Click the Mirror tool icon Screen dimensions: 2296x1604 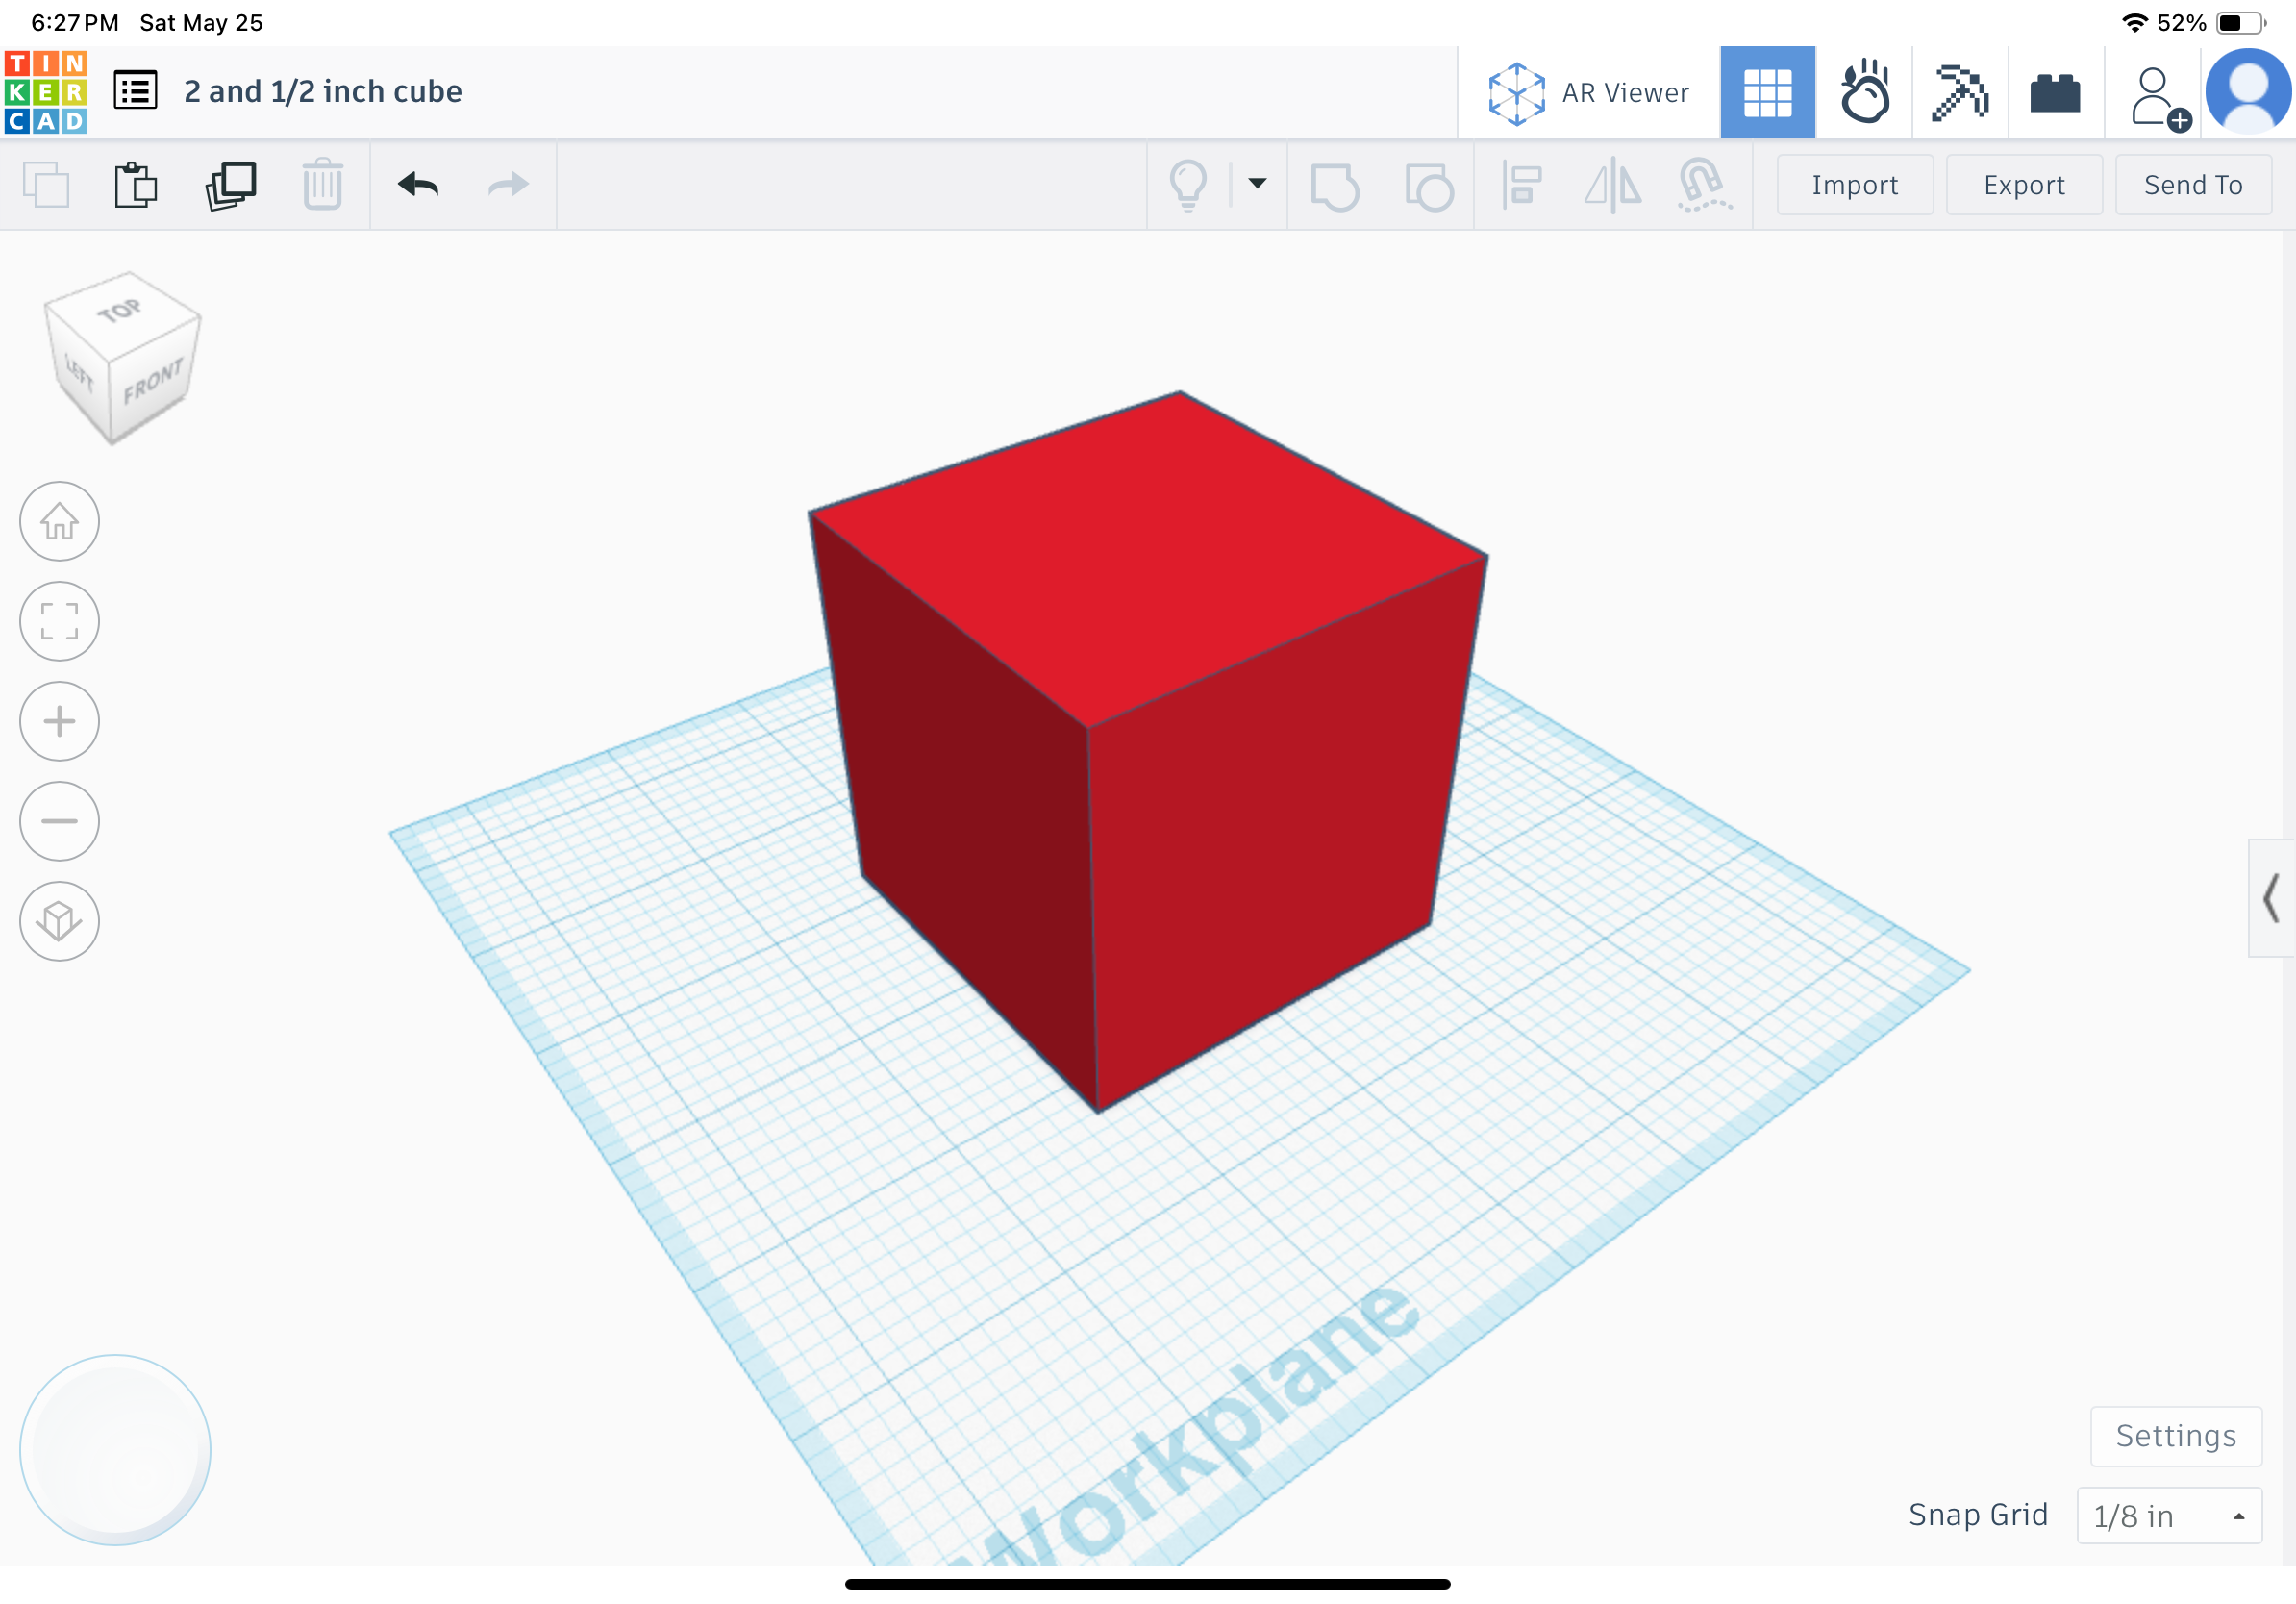pyautogui.click(x=1612, y=186)
